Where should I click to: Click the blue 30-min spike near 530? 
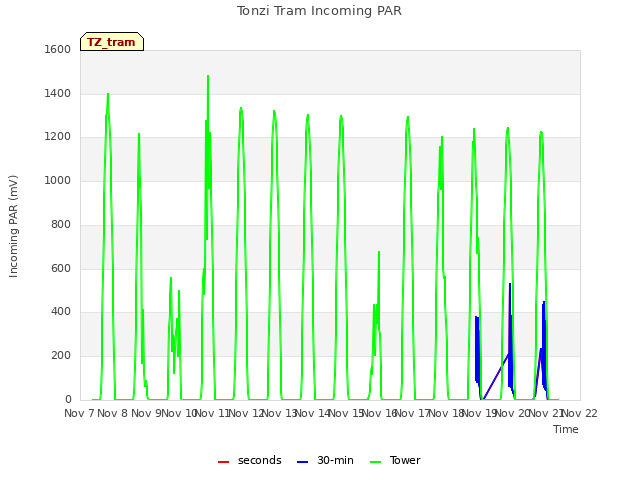[510, 285]
